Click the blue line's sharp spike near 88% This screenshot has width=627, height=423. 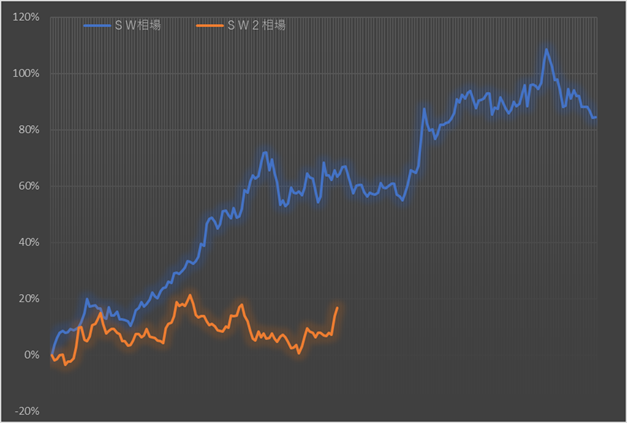click(424, 109)
